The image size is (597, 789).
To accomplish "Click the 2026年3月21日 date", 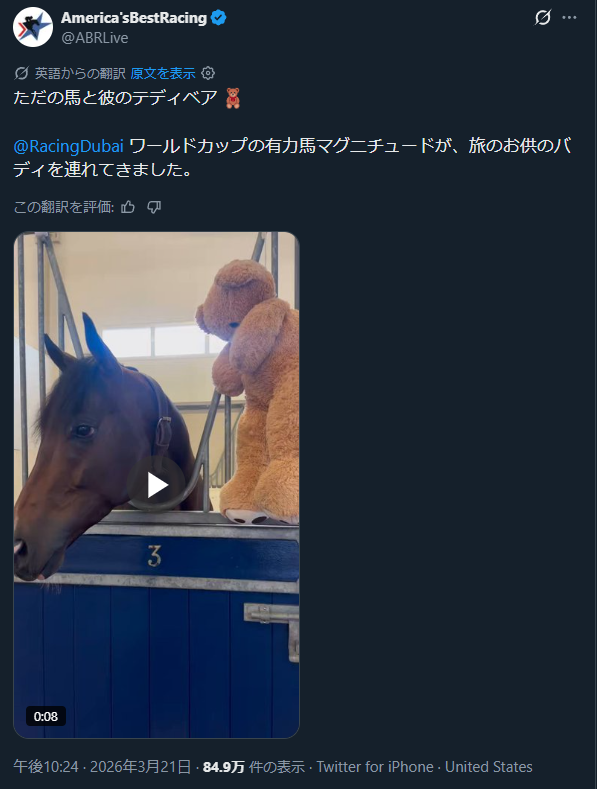I will point(140,766).
